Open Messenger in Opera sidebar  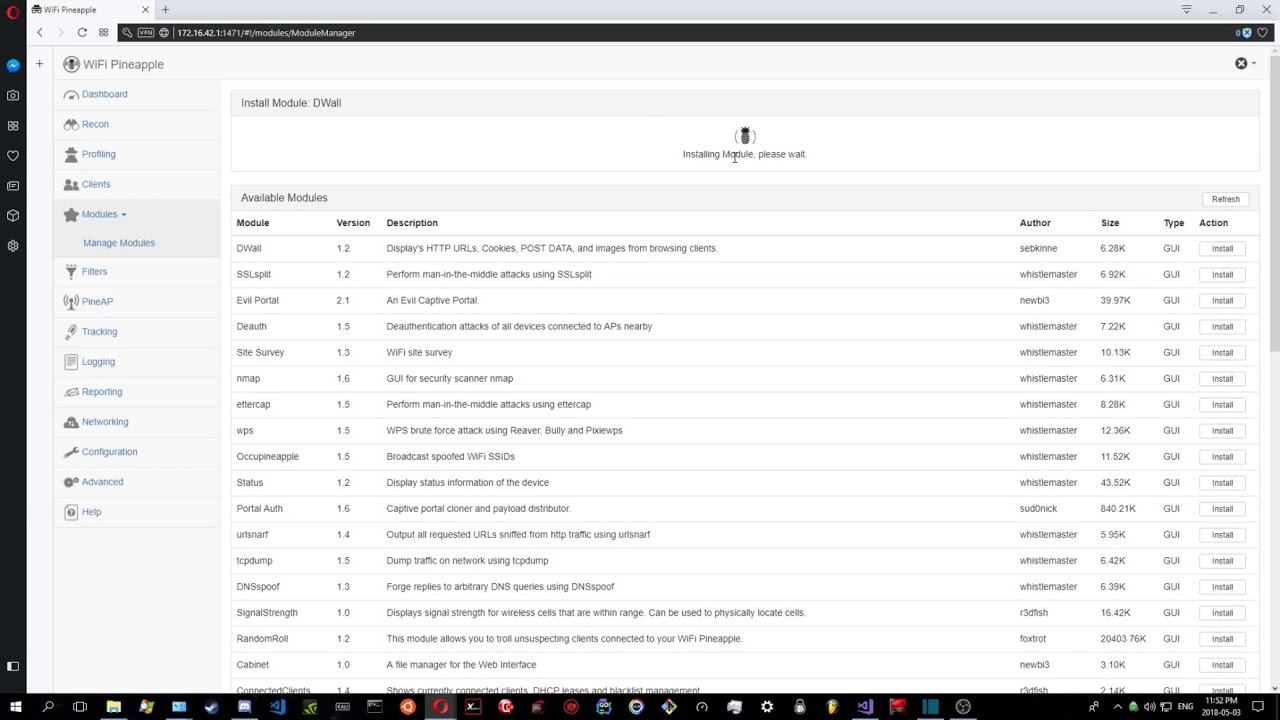click(13, 66)
